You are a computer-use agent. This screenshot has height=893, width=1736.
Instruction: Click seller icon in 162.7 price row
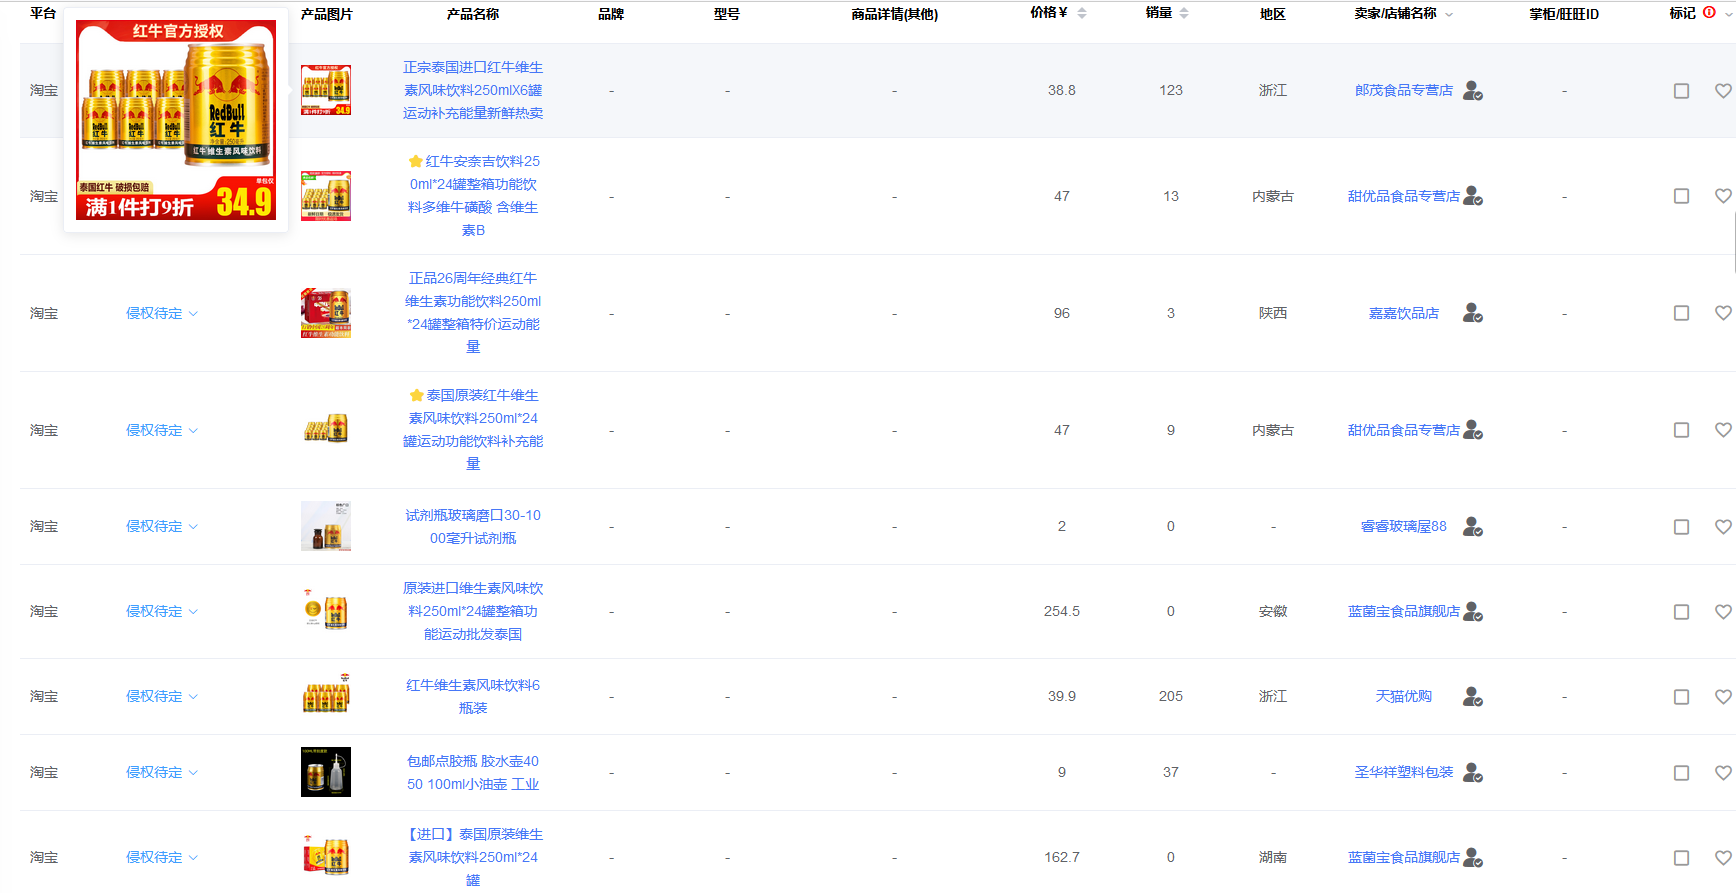[1472, 858]
